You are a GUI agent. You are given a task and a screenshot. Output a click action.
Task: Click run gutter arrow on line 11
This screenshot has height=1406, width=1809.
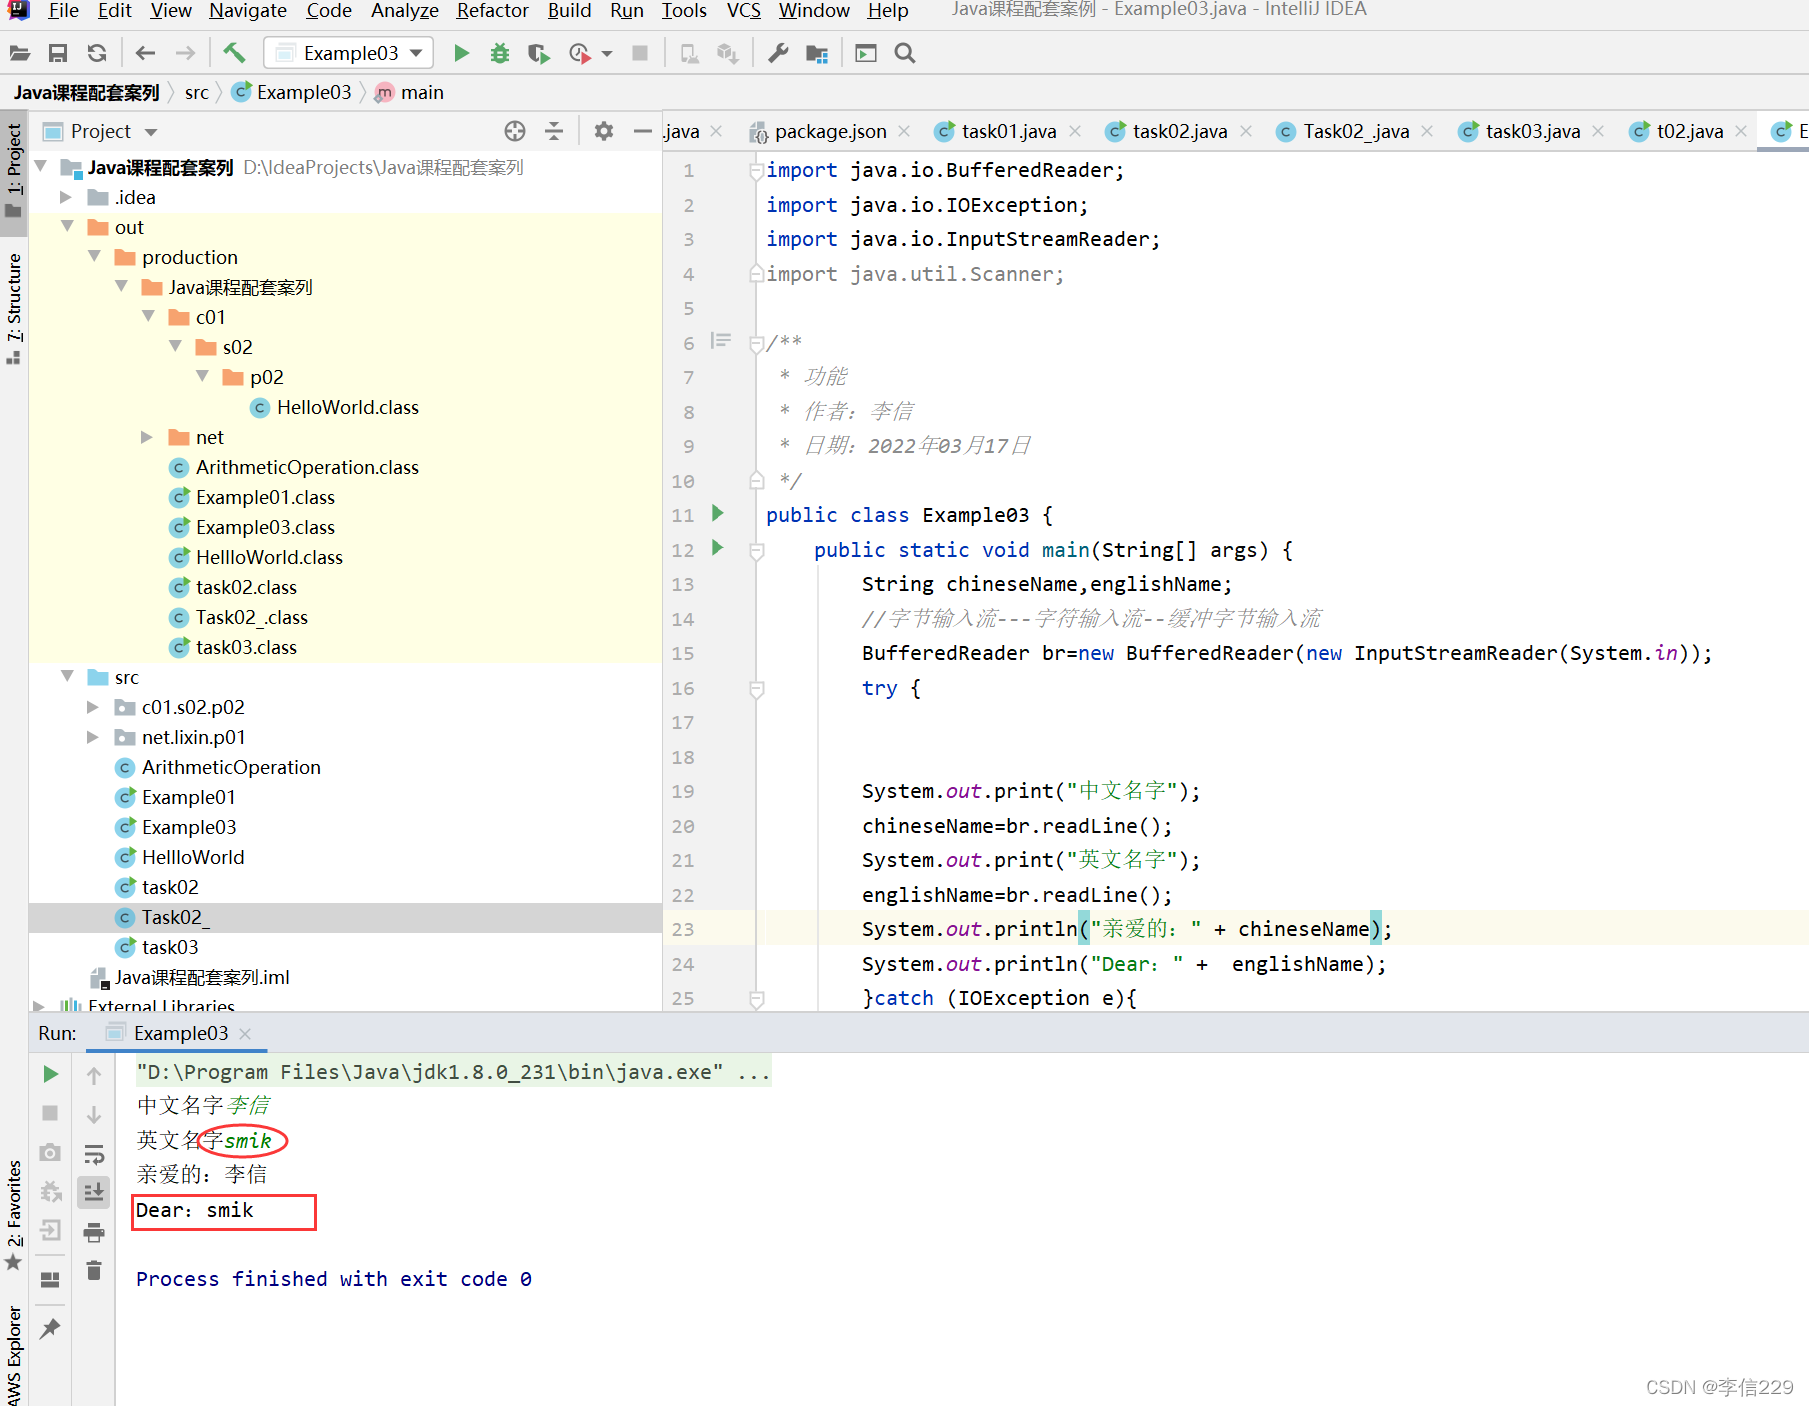click(717, 513)
